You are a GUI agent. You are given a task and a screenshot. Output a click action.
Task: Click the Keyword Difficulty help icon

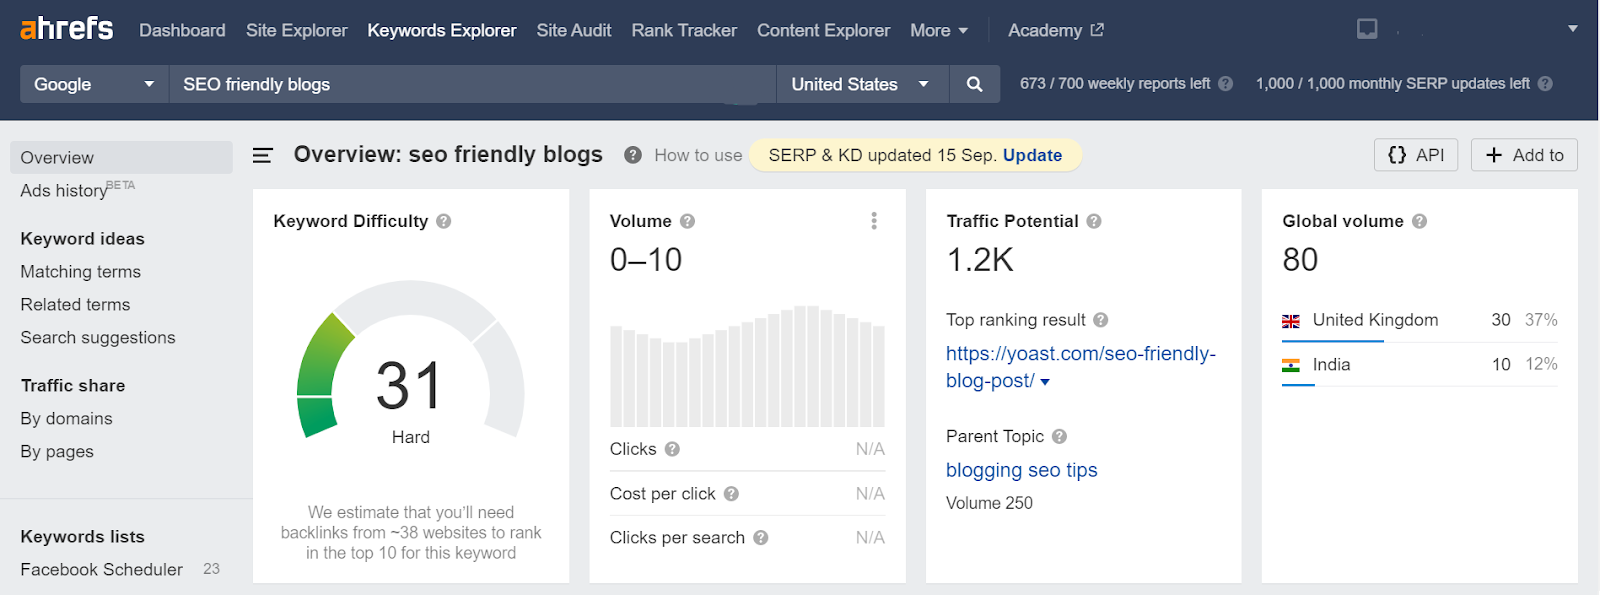[x=444, y=221]
